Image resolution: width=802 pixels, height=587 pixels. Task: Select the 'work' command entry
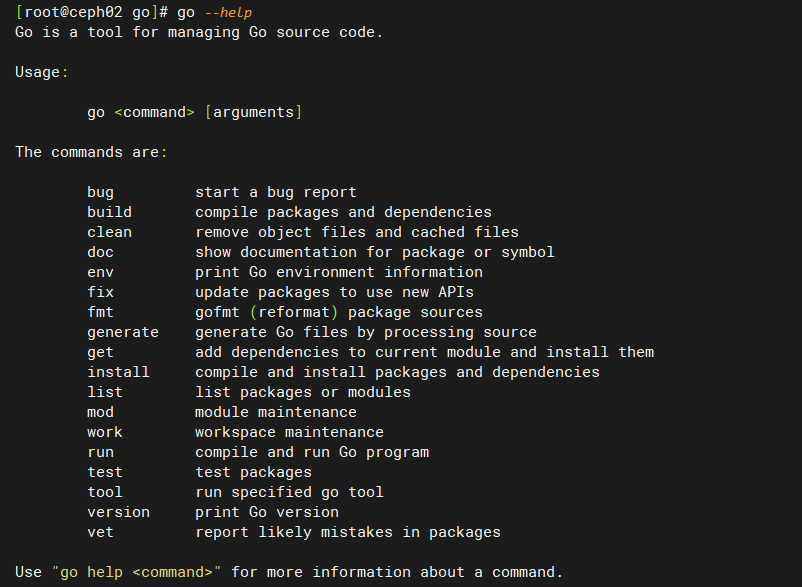pyautogui.click(x=104, y=431)
